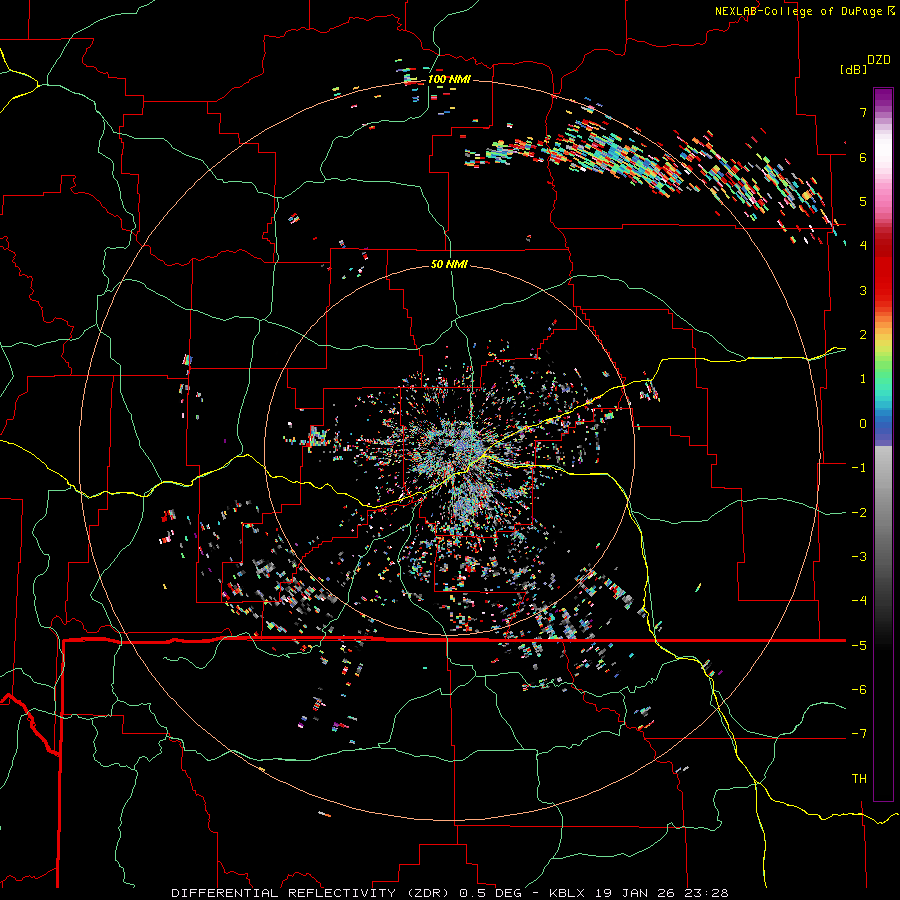Click the 0.5 DEG elevation text
The width and height of the screenshot is (900, 900).
[490, 893]
